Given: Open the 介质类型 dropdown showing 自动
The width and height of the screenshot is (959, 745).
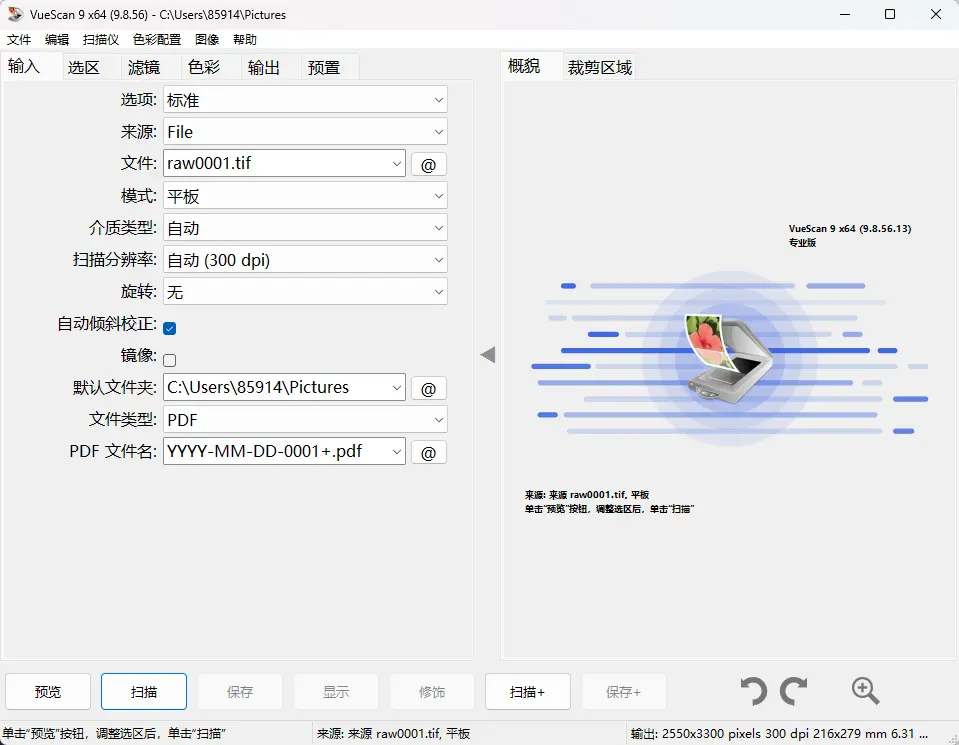Looking at the screenshot, I should pyautogui.click(x=305, y=228).
